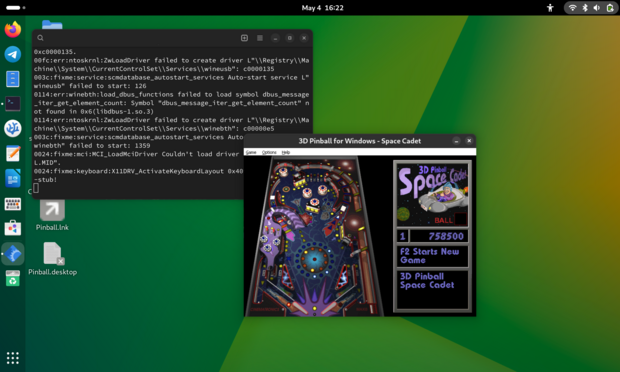Click the F2 Starts New Game message
The image size is (620, 372).
432,256
